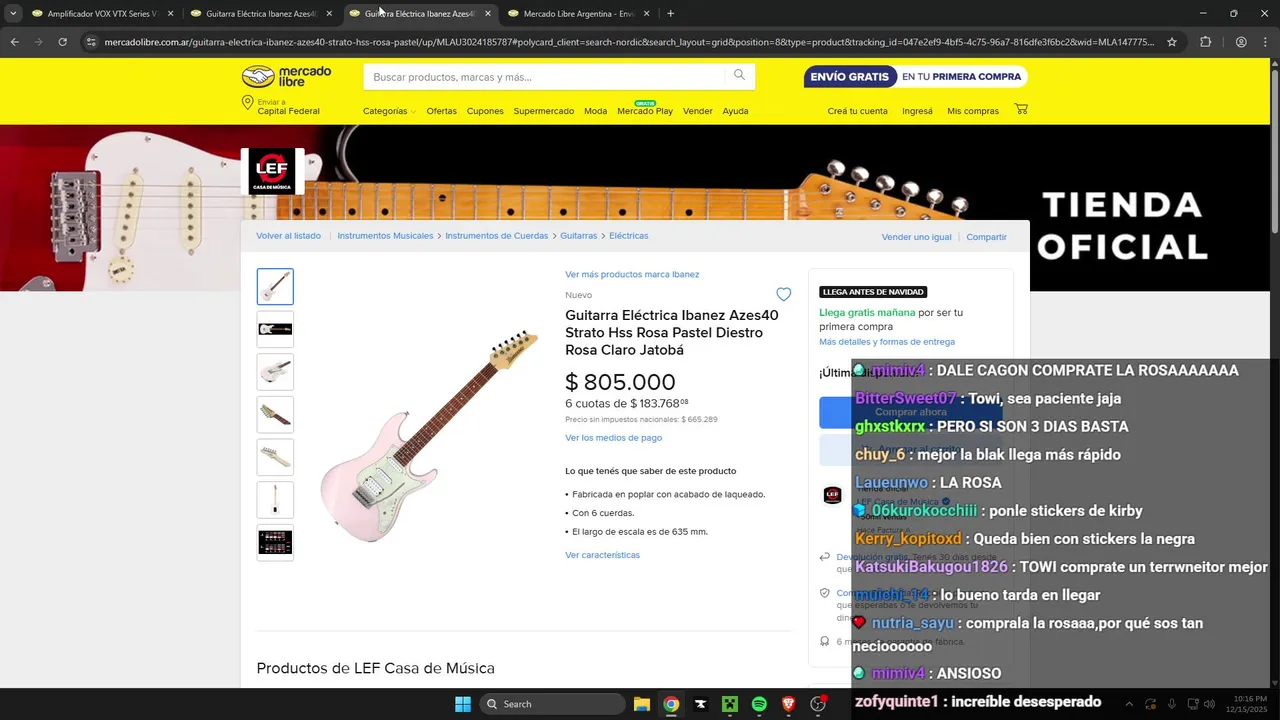Viewport: 1280px width, 720px height.
Task: Click Creá tu cuenta link
Action: [857, 111]
